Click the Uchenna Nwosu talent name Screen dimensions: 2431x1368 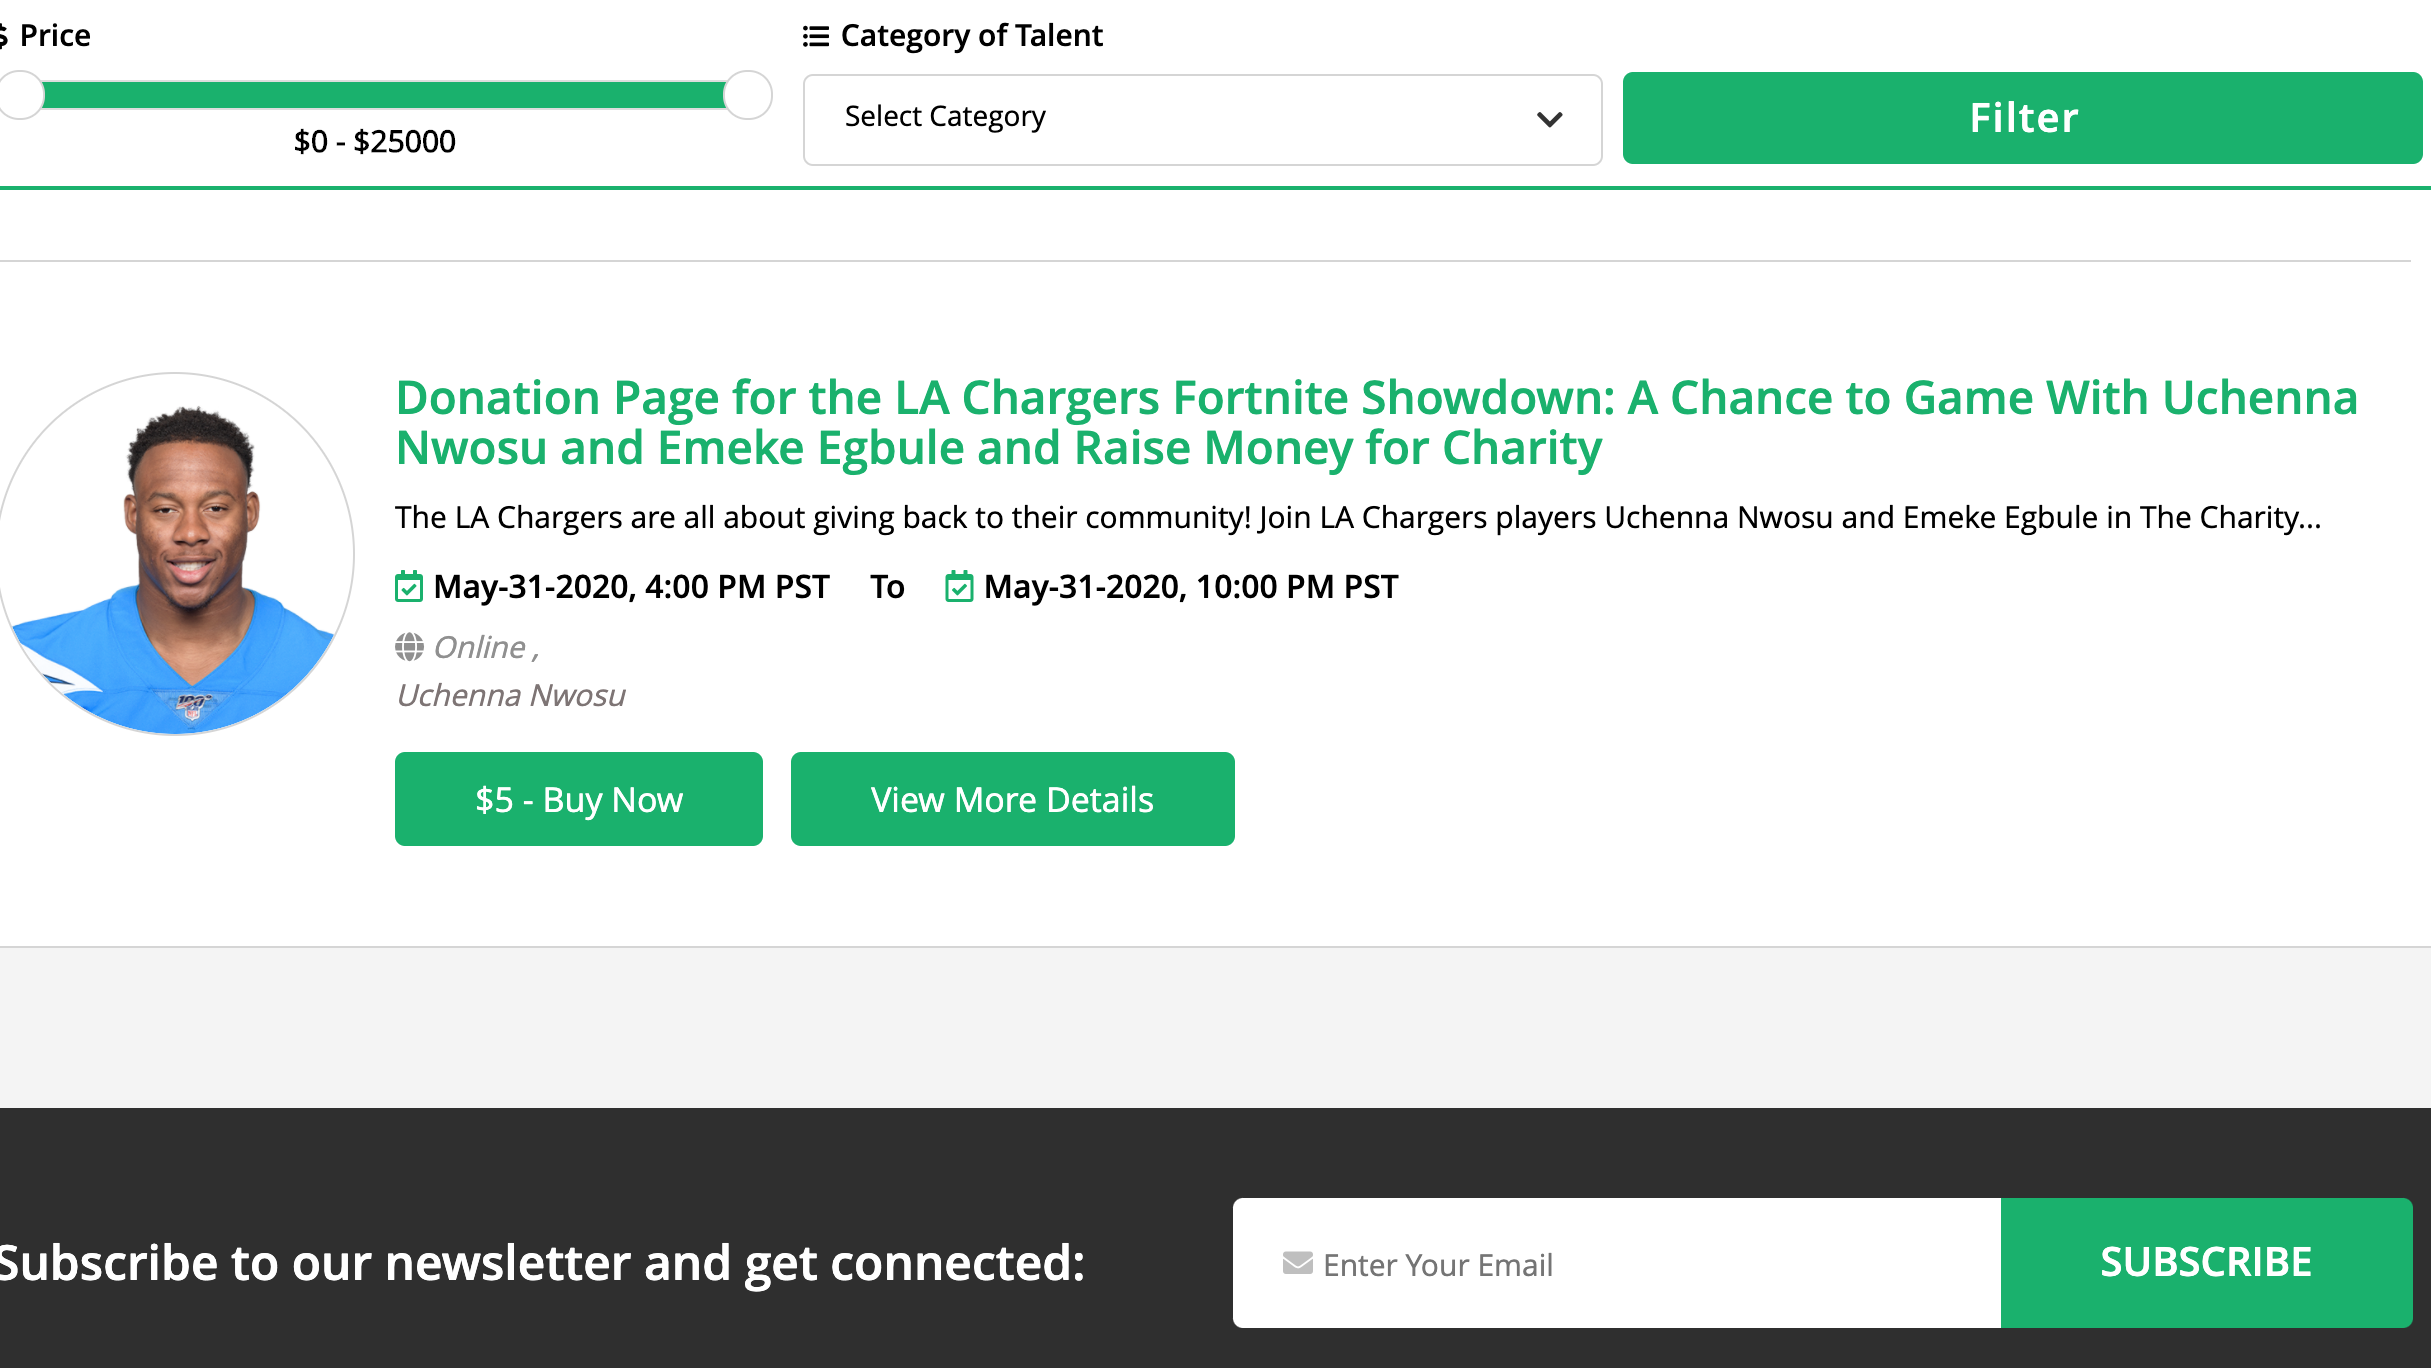coord(511,695)
